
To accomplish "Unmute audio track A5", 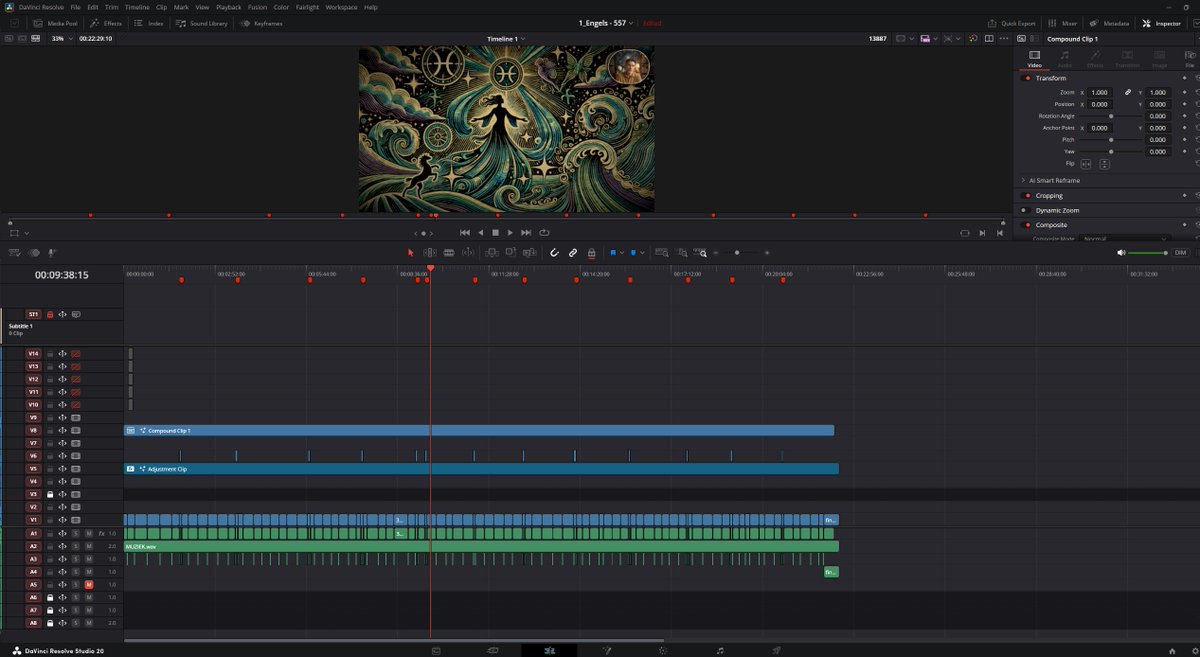I will (x=88, y=584).
